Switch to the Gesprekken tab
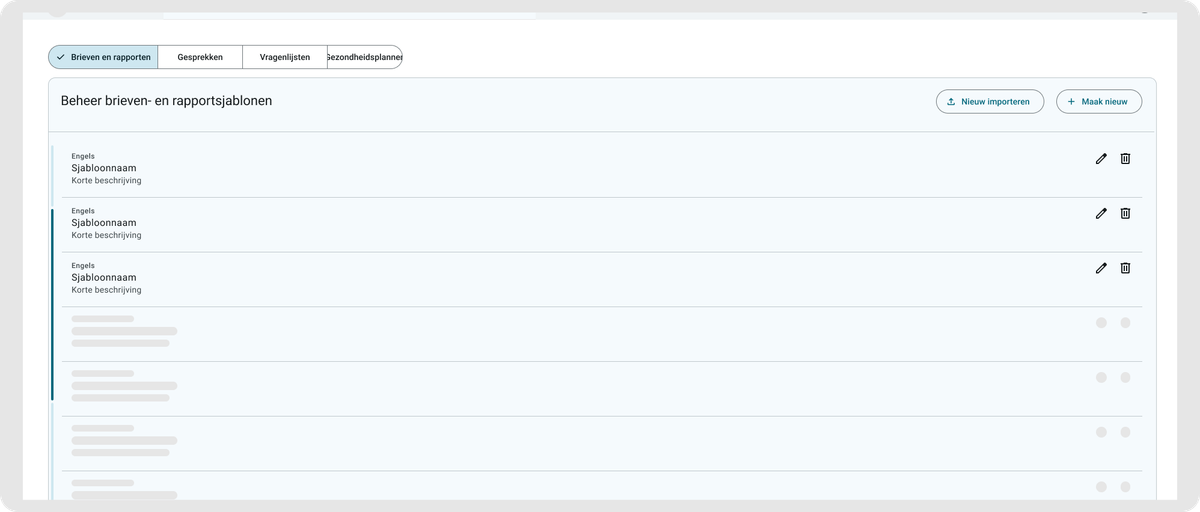Screen dimensions: 1200x512 [200, 57]
